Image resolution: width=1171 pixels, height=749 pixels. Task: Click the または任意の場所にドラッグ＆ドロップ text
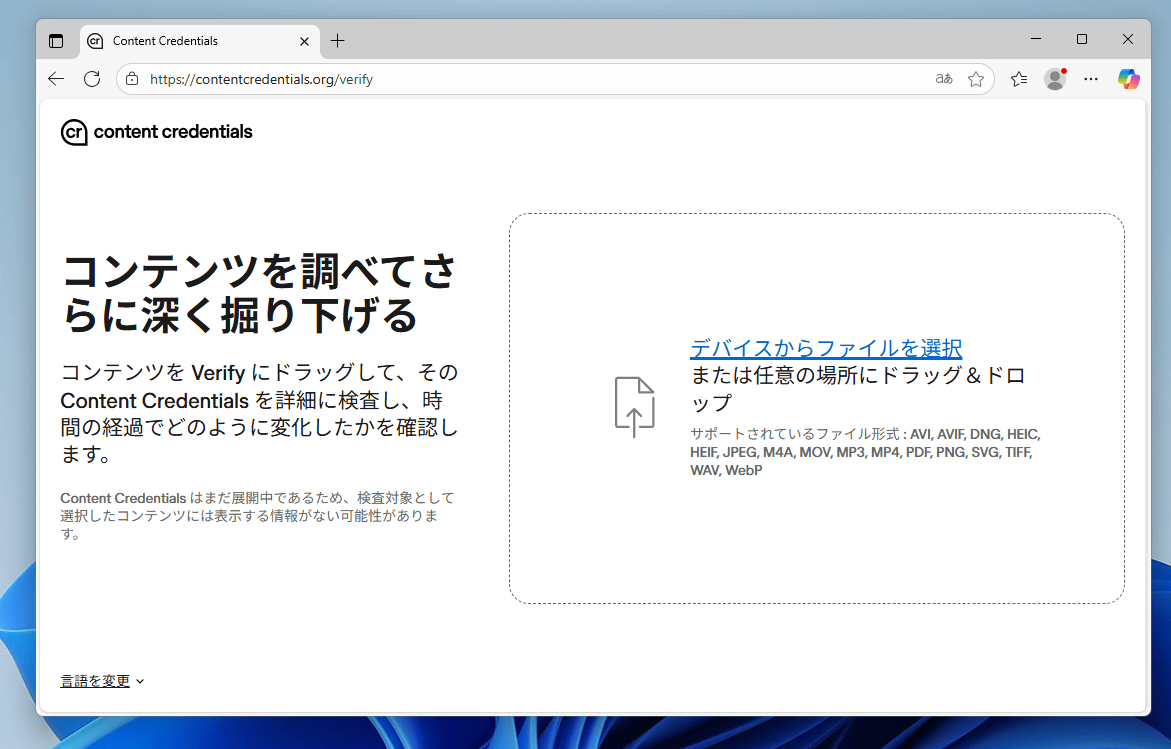[857, 388]
